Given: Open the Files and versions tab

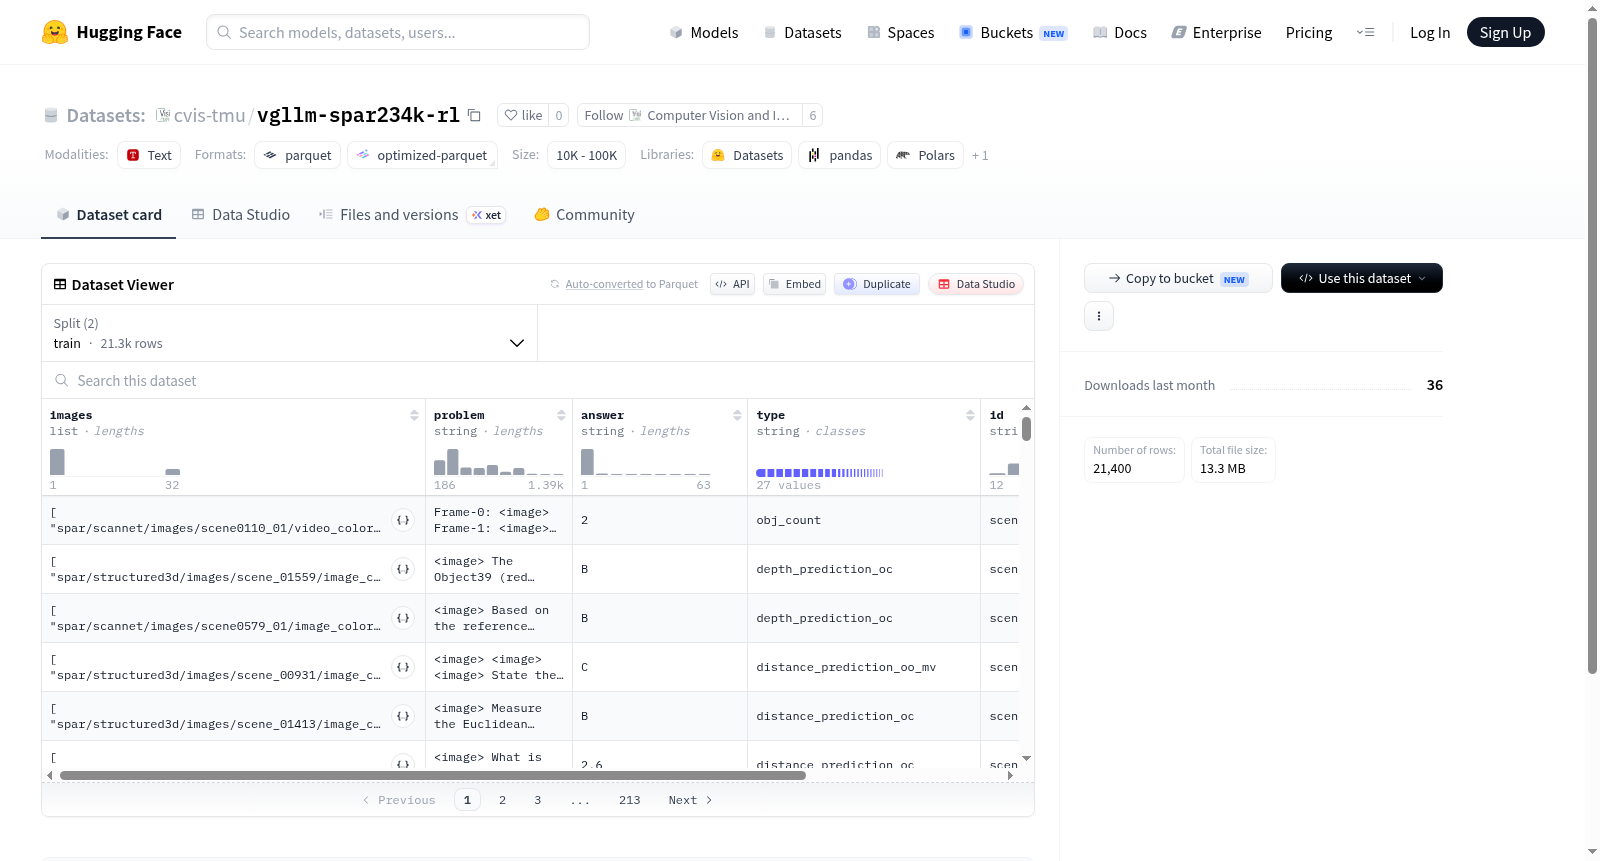Looking at the screenshot, I should click(412, 215).
